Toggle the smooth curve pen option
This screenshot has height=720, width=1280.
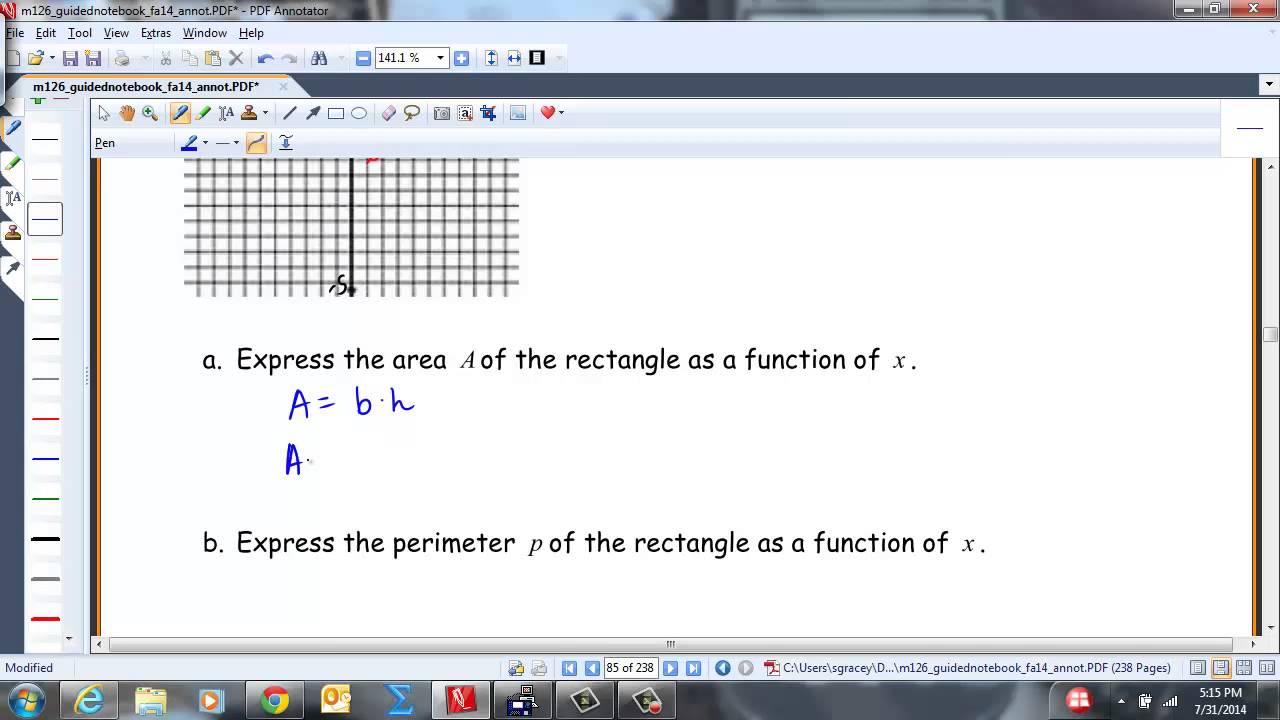tap(256, 143)
